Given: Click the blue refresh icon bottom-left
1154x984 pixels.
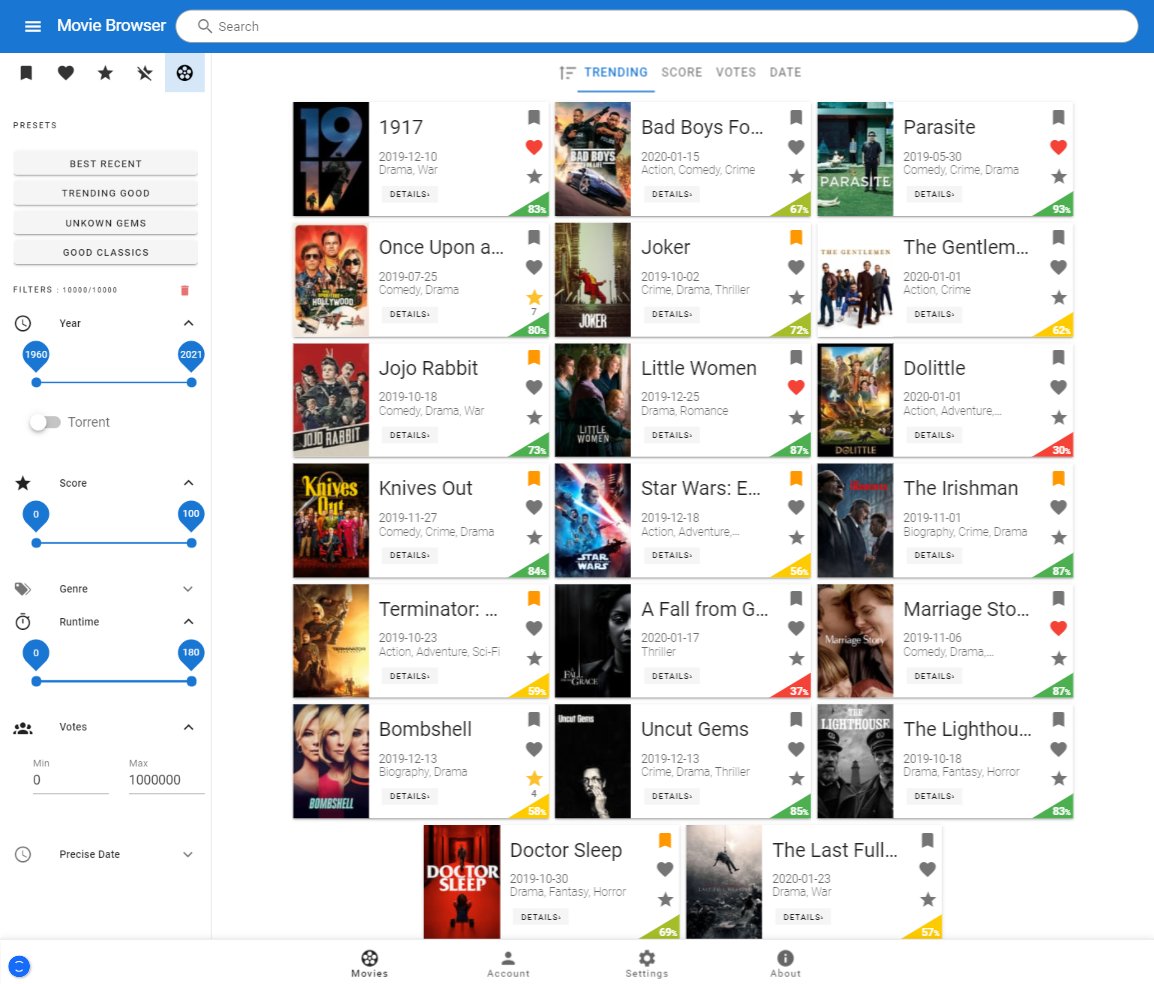Looking at the screenshot, I should (18, 966).
